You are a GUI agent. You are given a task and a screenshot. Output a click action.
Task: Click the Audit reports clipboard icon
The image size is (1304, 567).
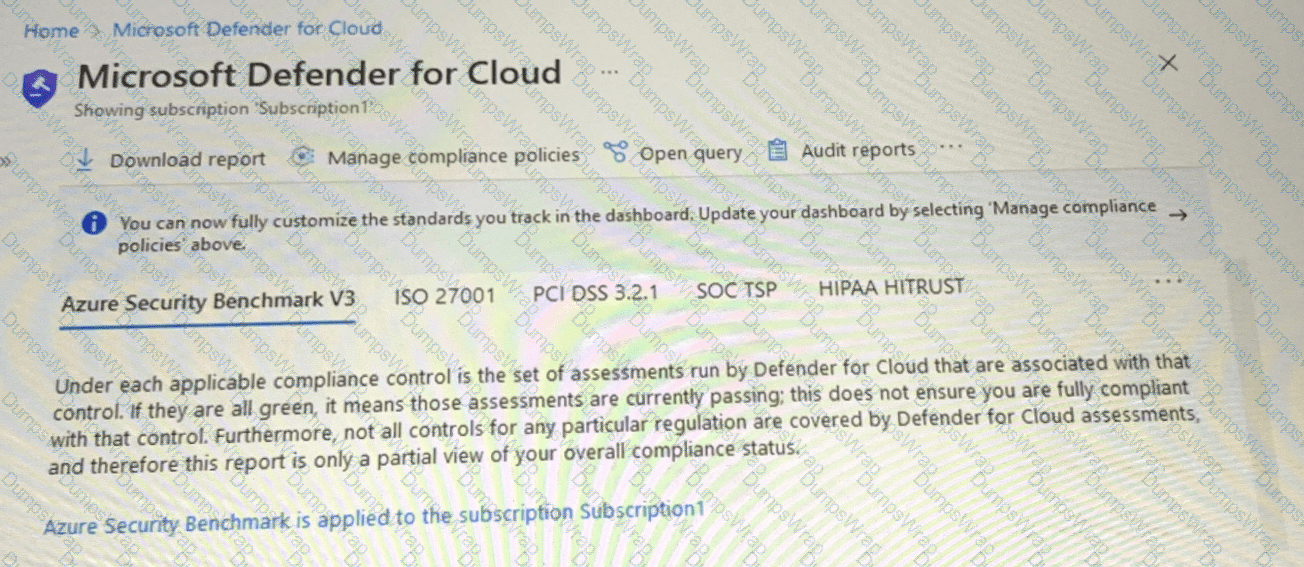pyautogui.click(x=778, y=151)
